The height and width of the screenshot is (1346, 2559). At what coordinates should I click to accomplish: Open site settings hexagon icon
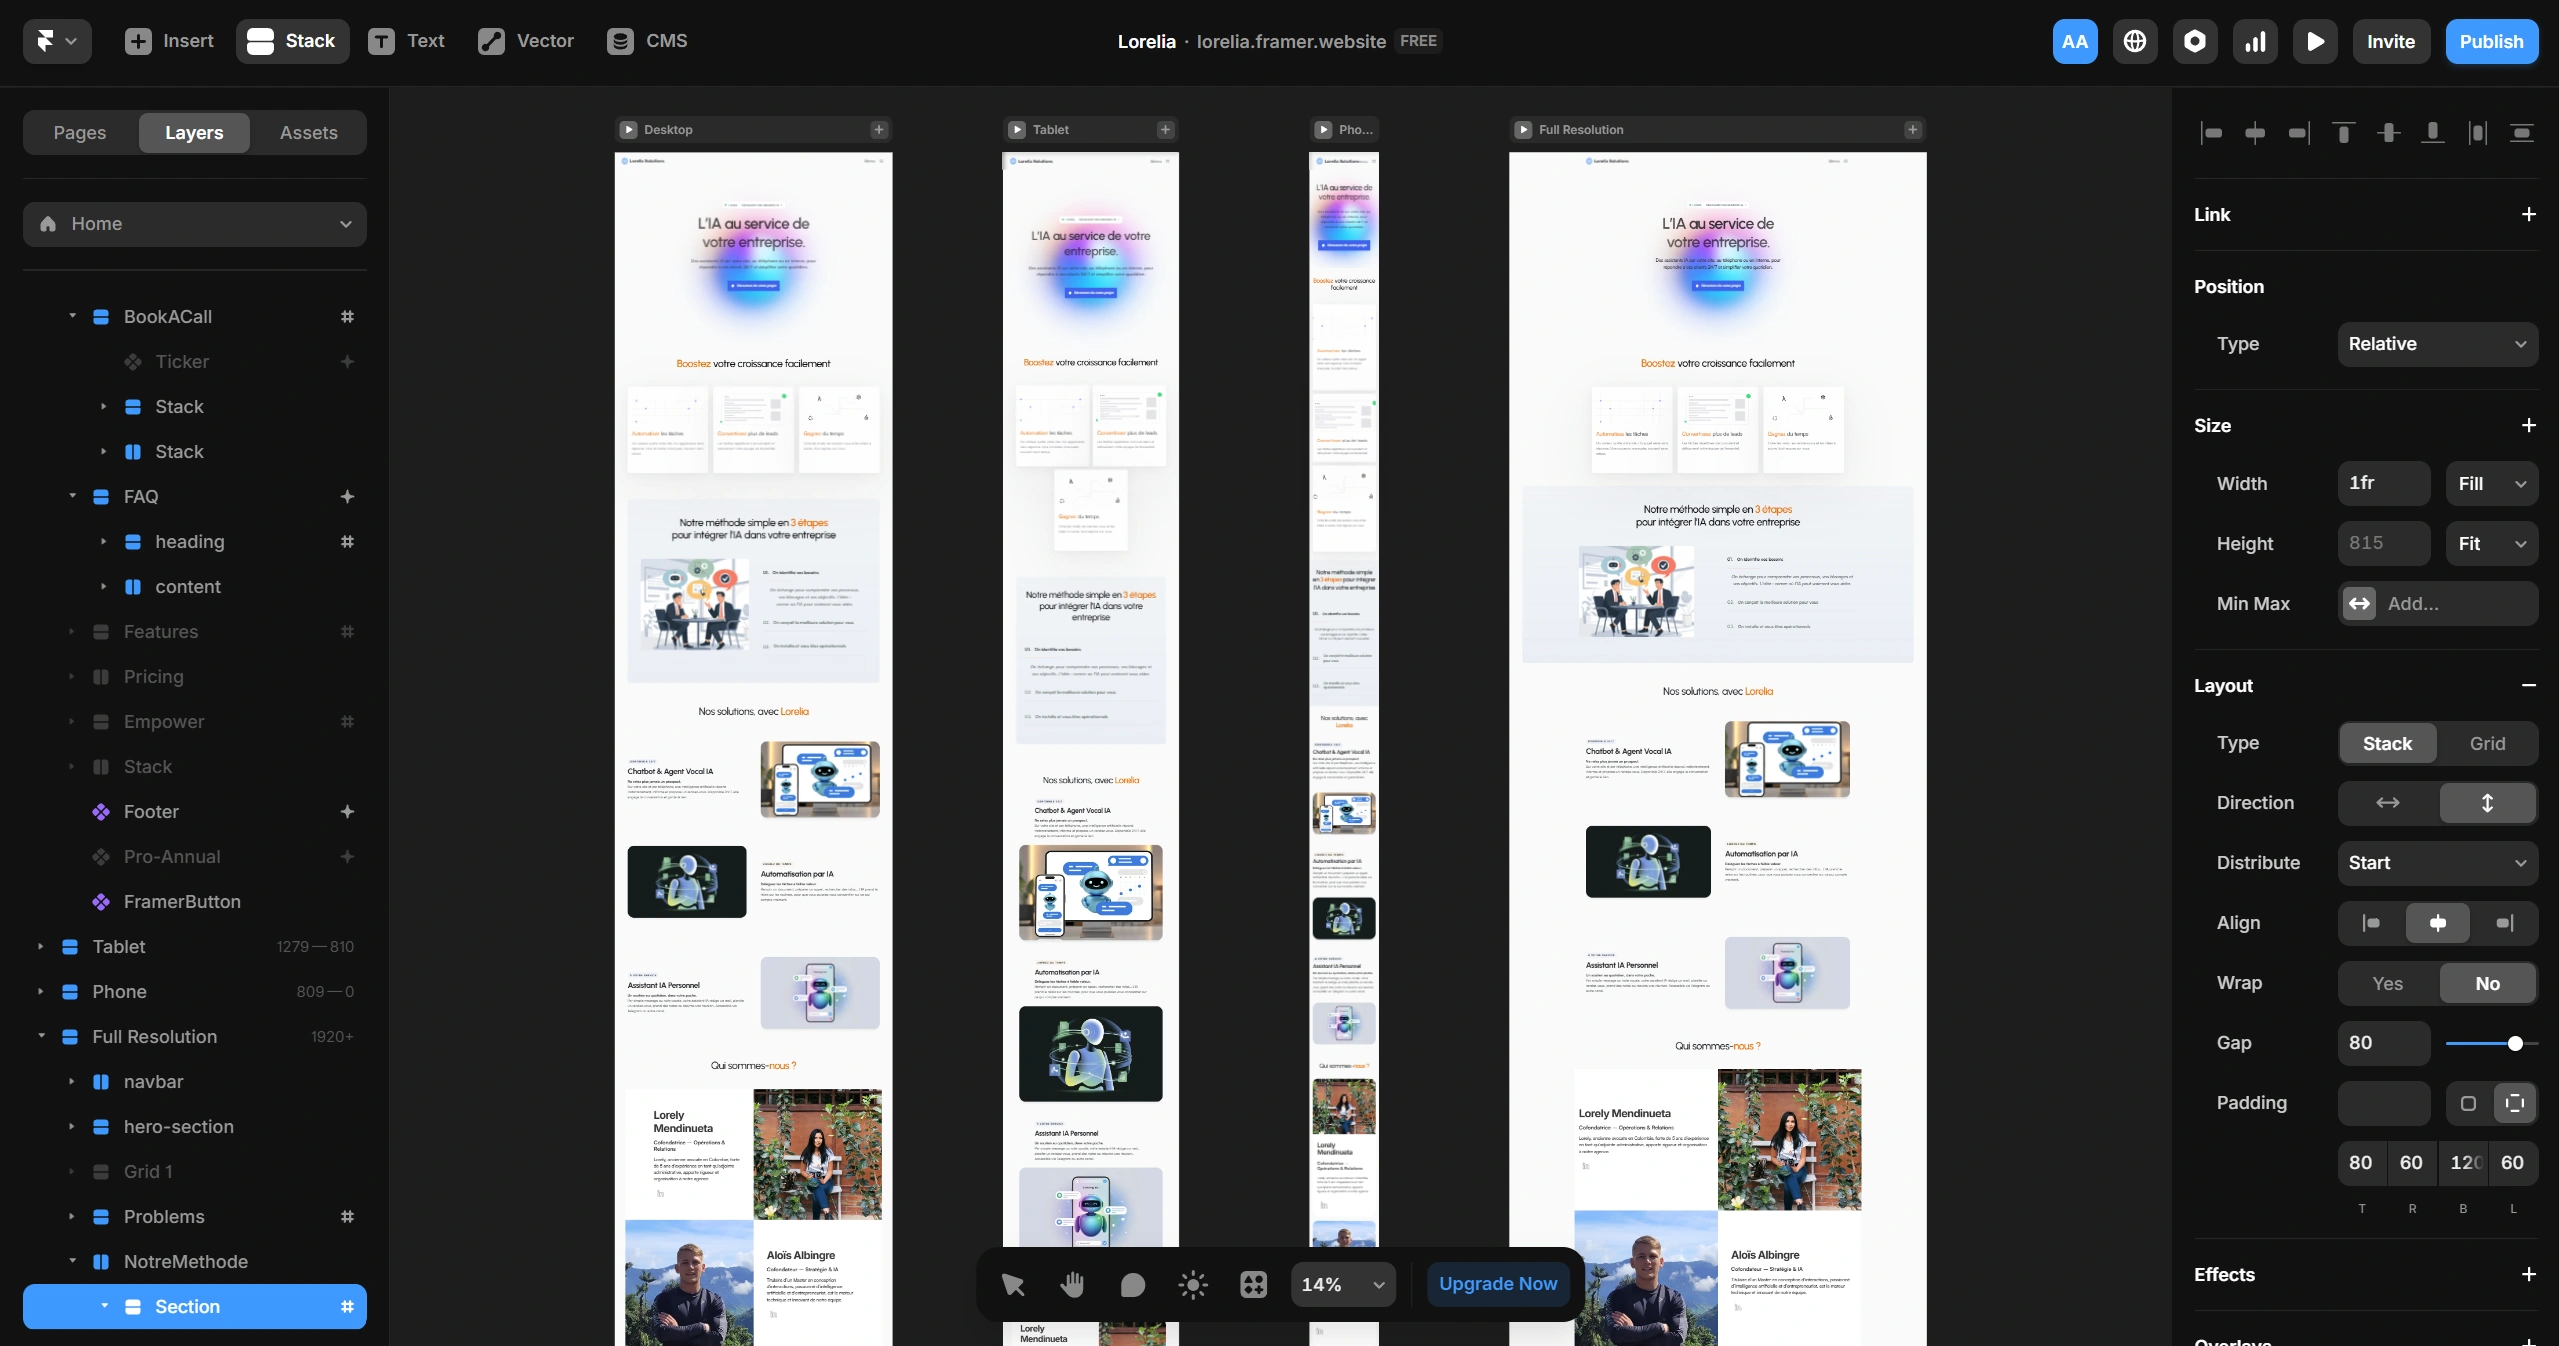click(x=2195, y=41)
